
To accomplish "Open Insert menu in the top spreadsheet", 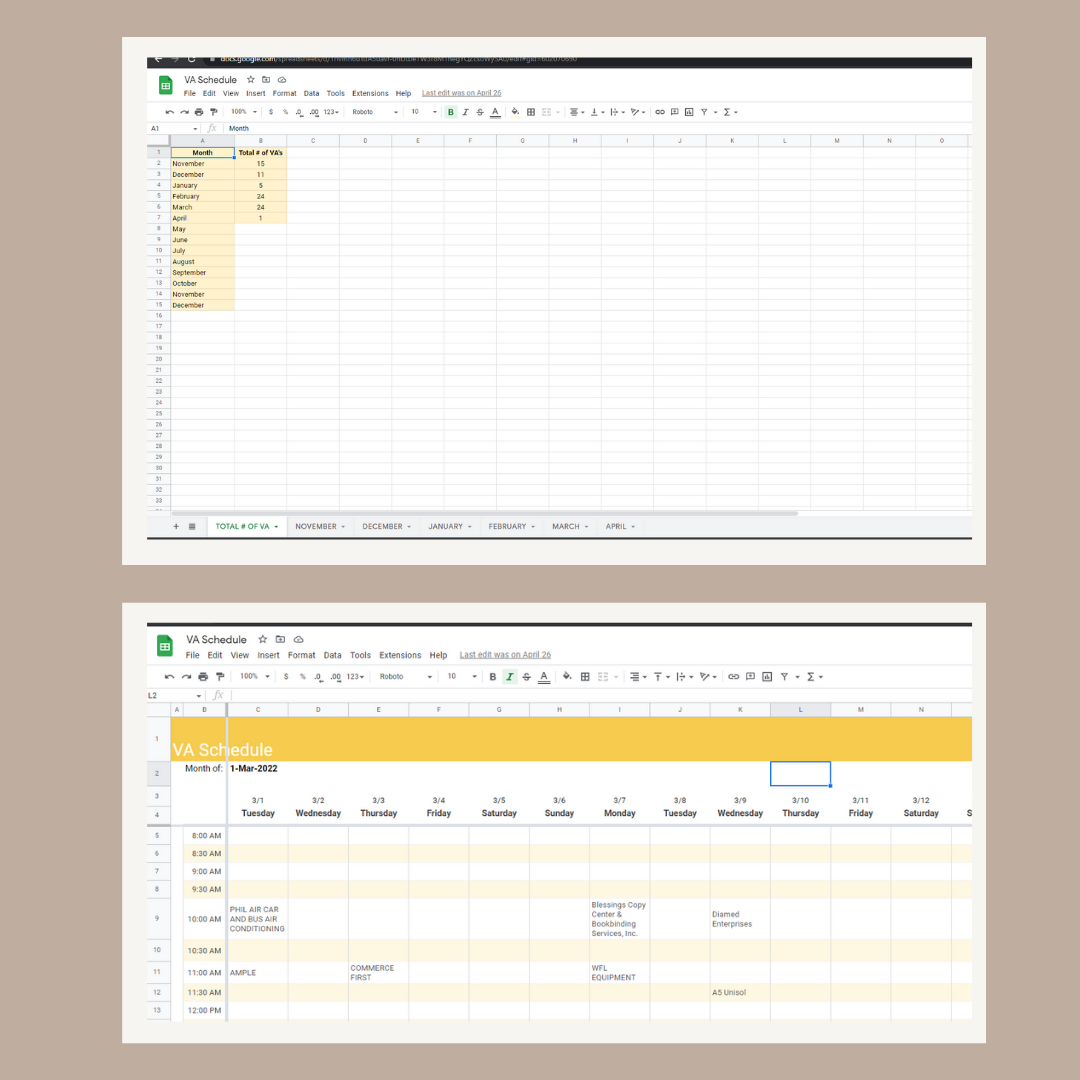I will tap(256, 94).
